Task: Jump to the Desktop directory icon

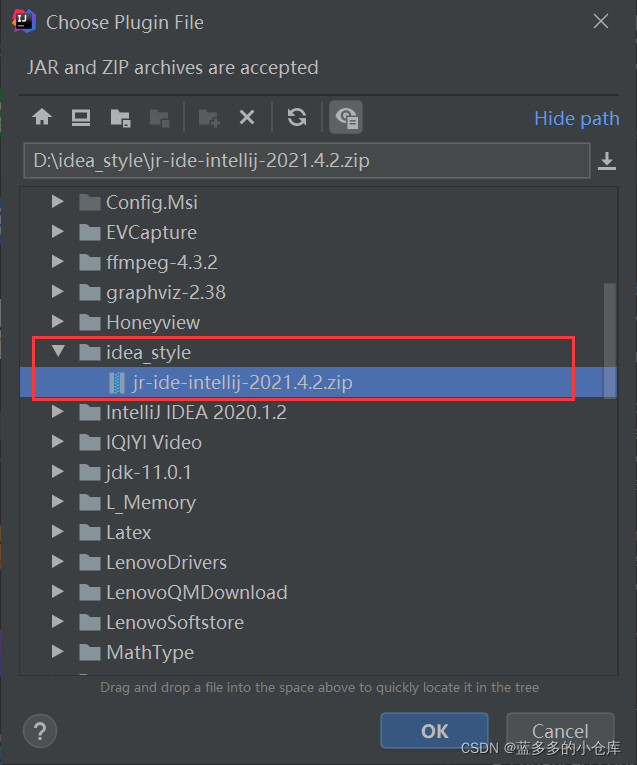Action: tap(81, 118)
